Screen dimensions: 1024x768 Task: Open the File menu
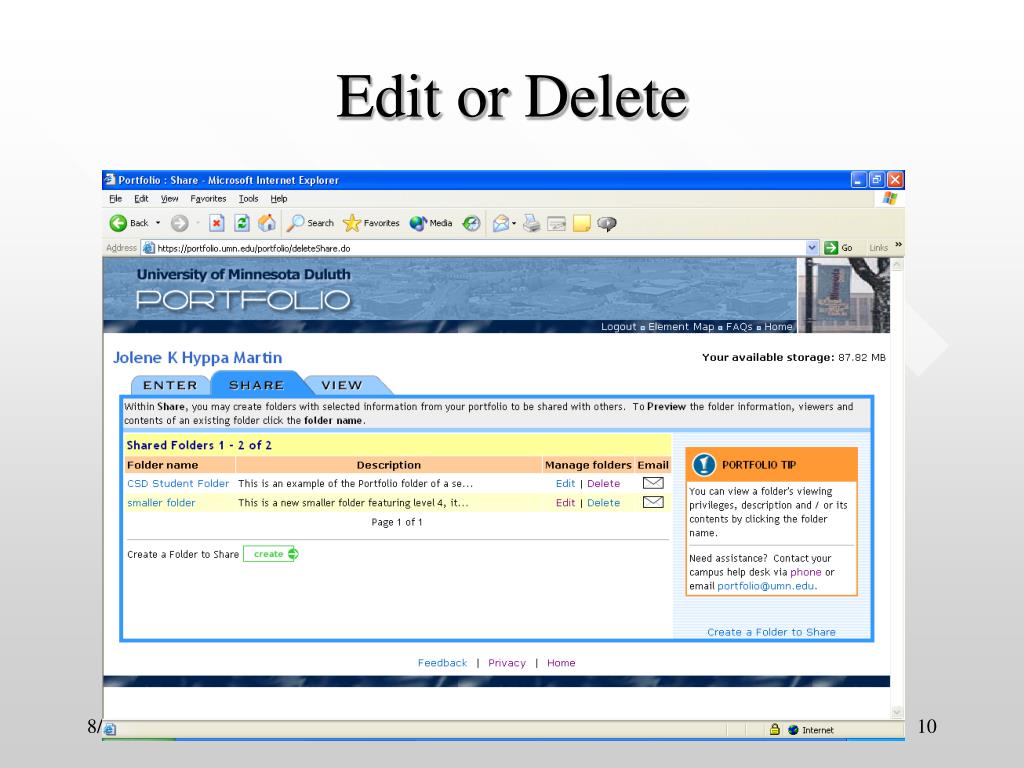[x=116, y=199]
